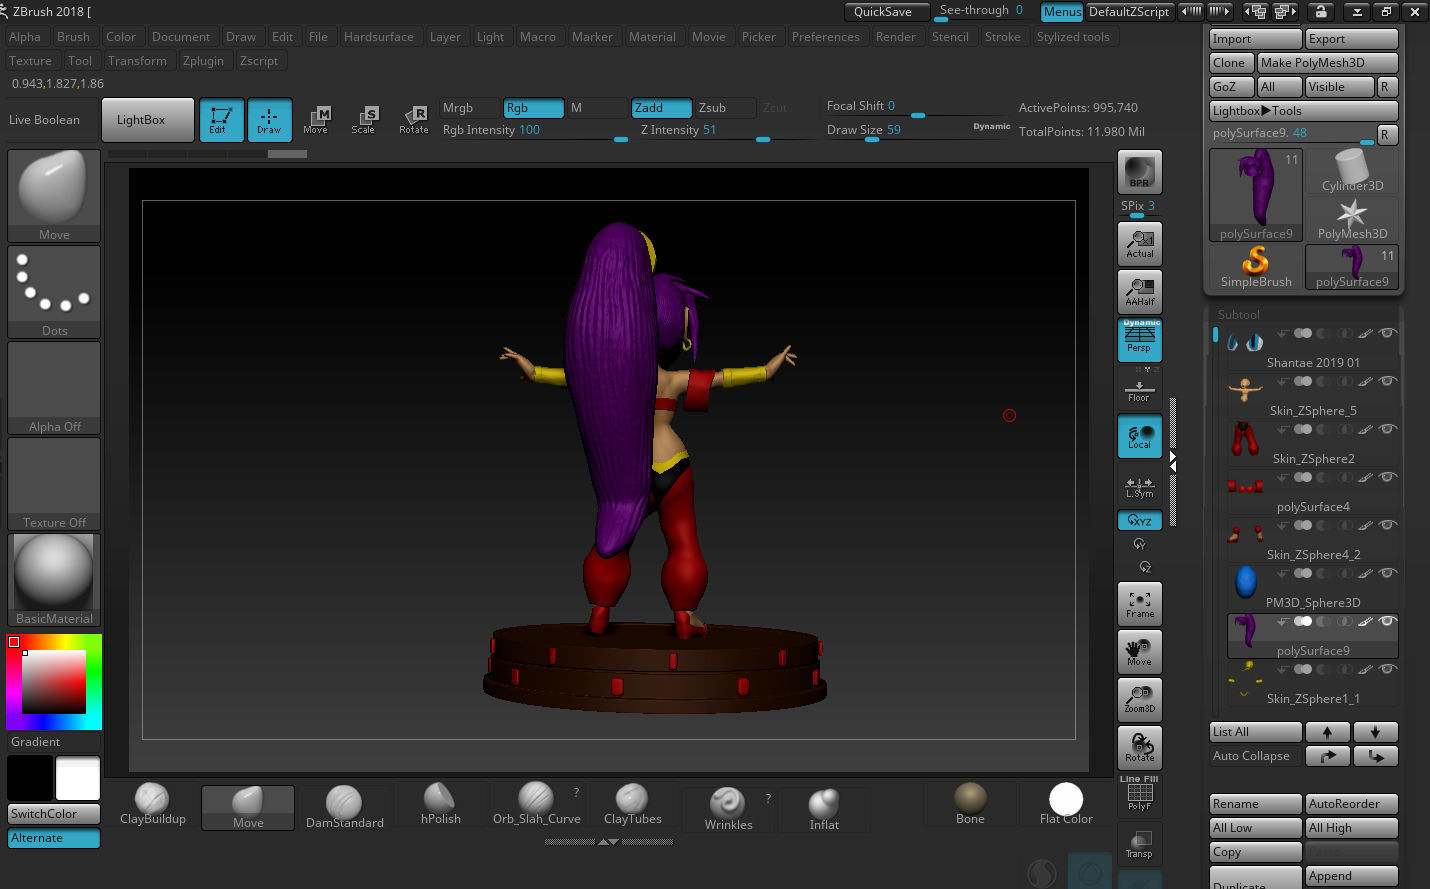The height and width of the screenshot is (889, 1430).
Task: Adjust the Draw Size slider
Action: (x=916, y=131)
